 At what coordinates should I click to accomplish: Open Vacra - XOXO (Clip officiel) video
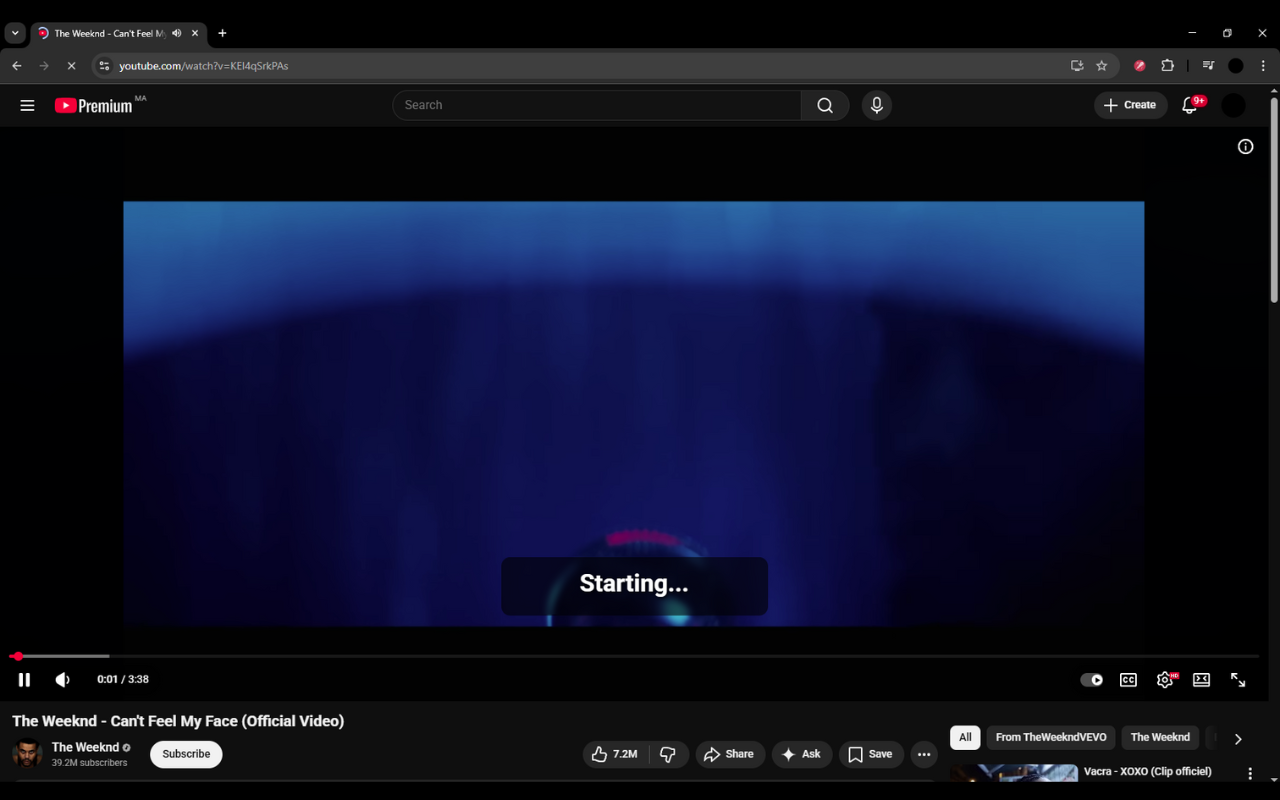tap(1148, 772)
